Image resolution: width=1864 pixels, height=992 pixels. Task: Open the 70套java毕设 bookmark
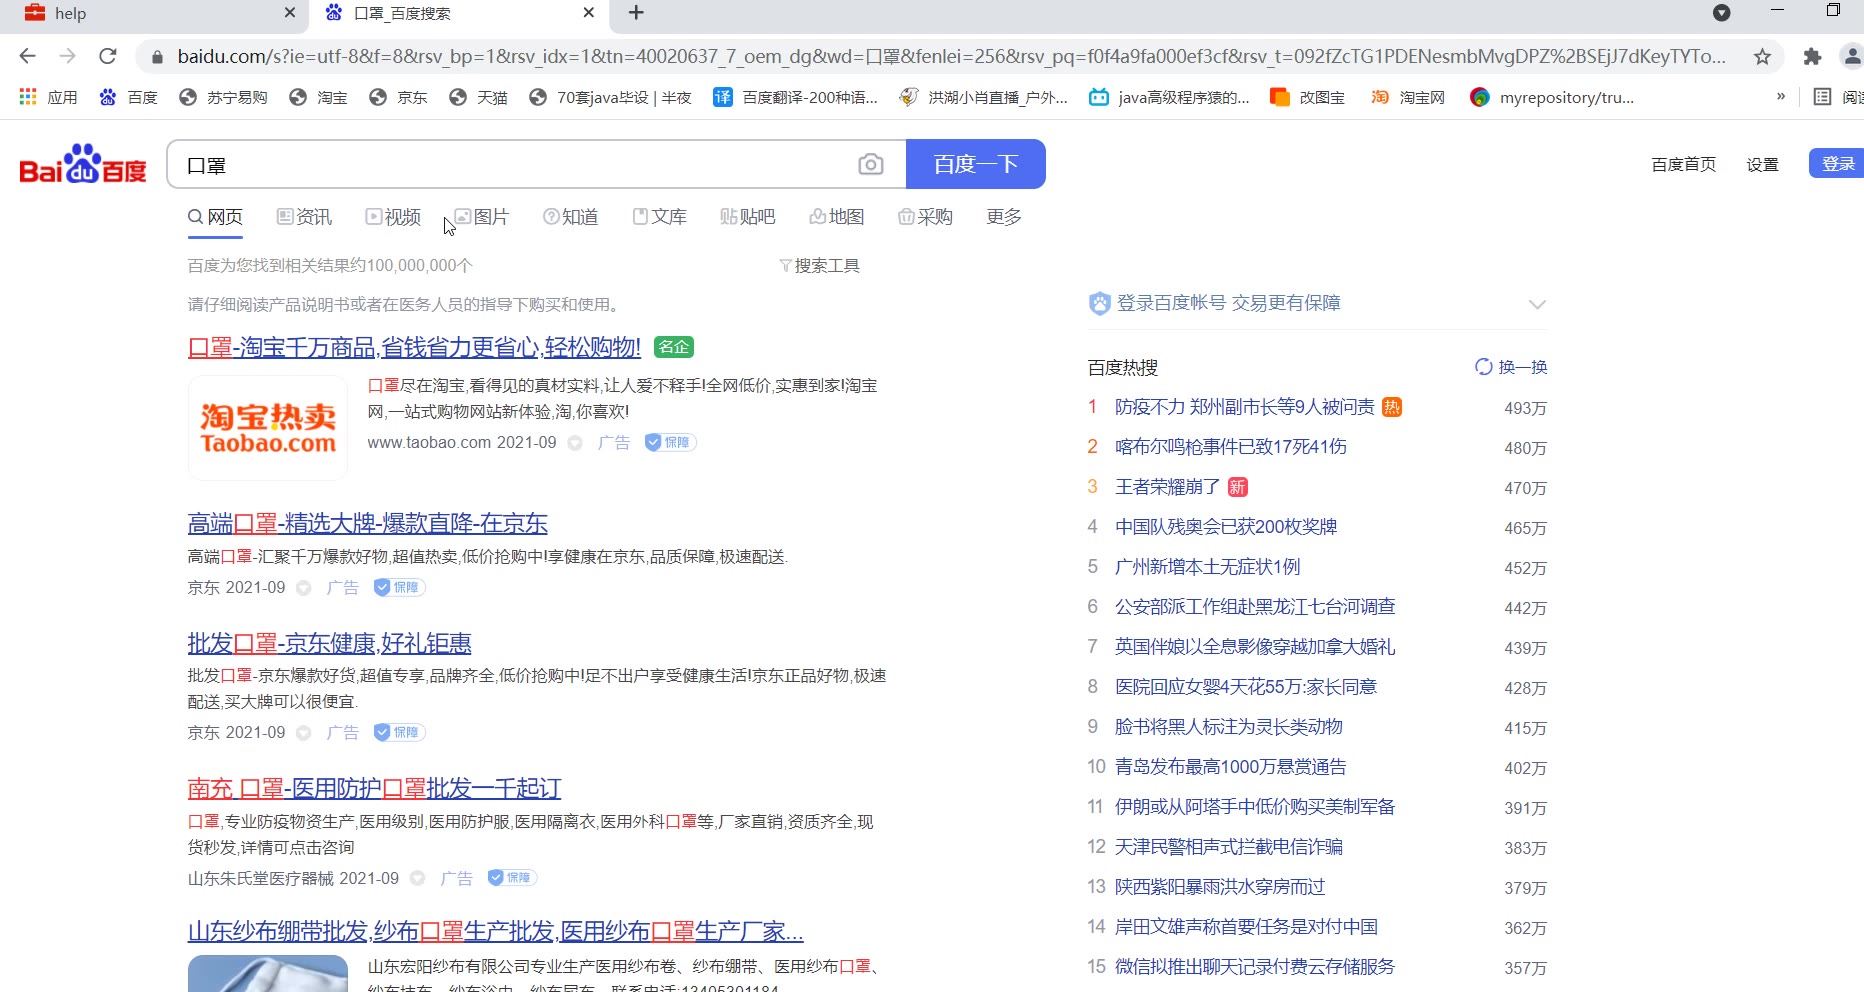(x=610, y=97)
